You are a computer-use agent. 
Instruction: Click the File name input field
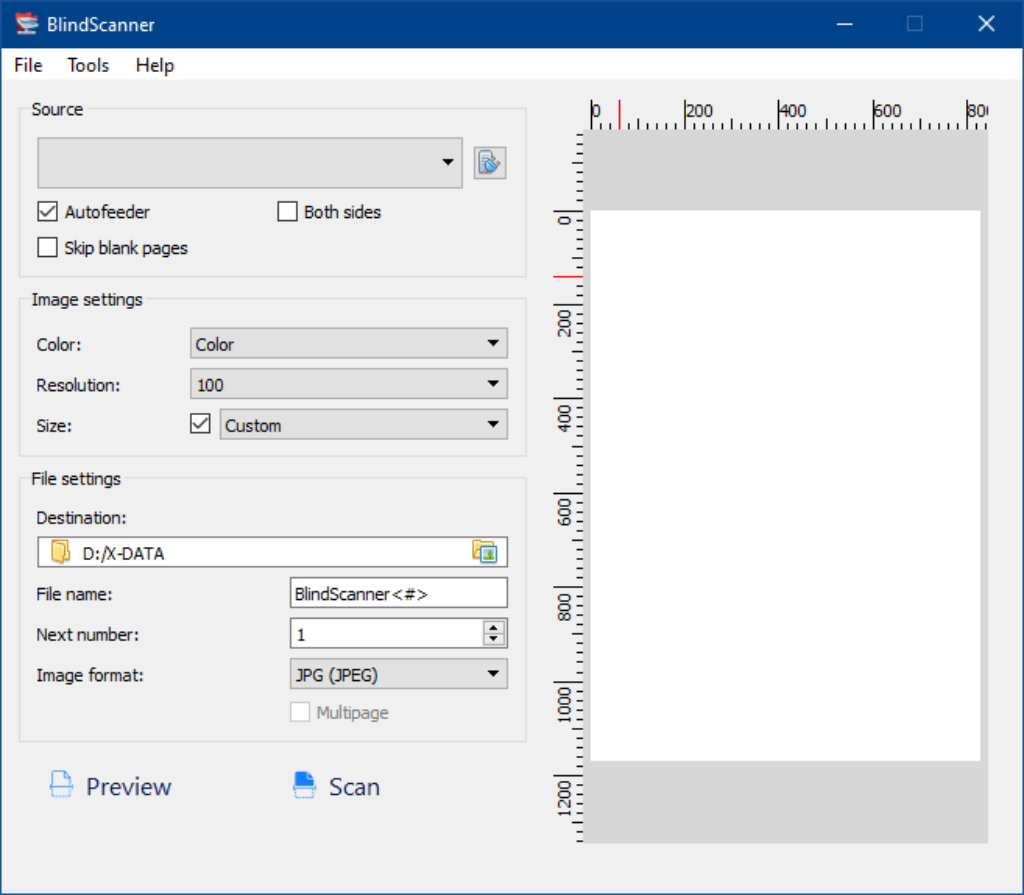(398, 593)
